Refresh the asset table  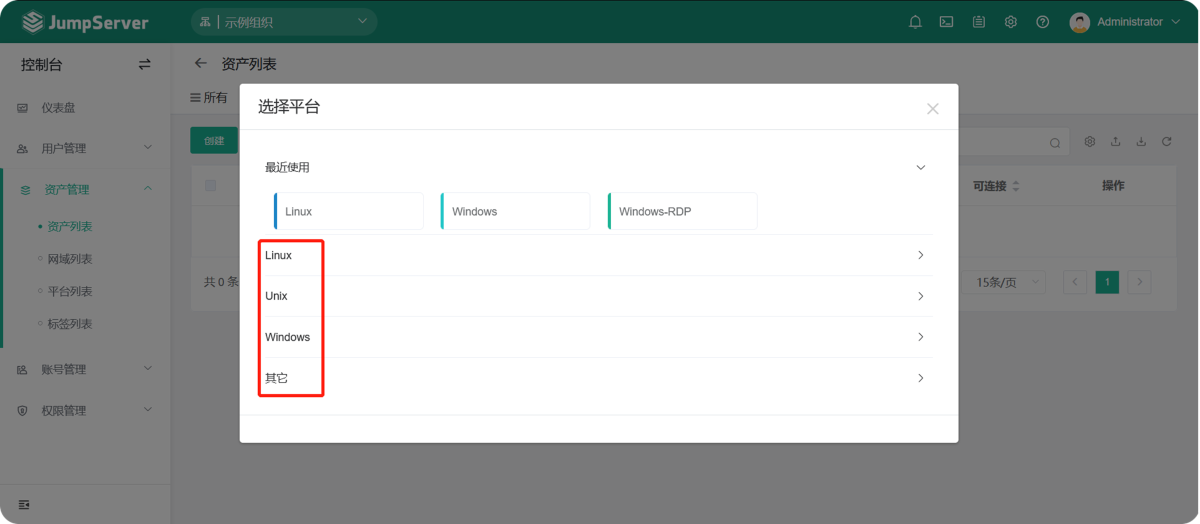point(1167,142)
